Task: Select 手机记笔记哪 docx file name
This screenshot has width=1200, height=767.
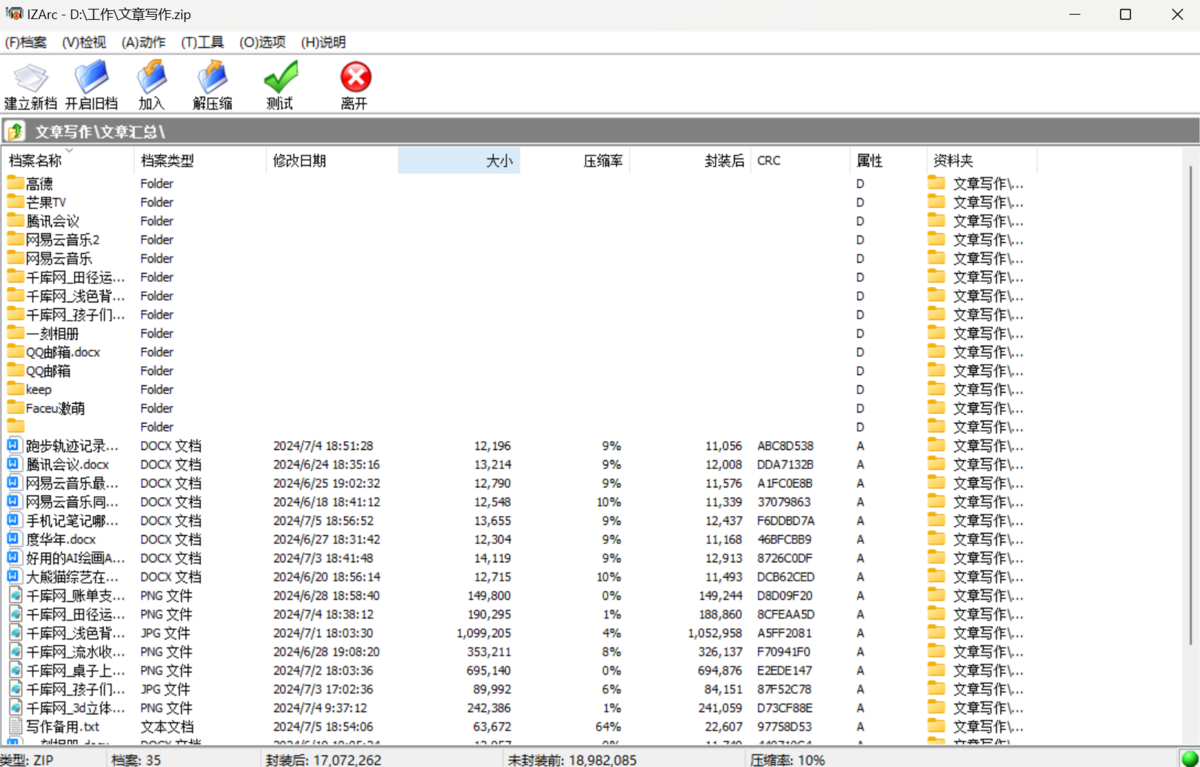Action: 72,521
